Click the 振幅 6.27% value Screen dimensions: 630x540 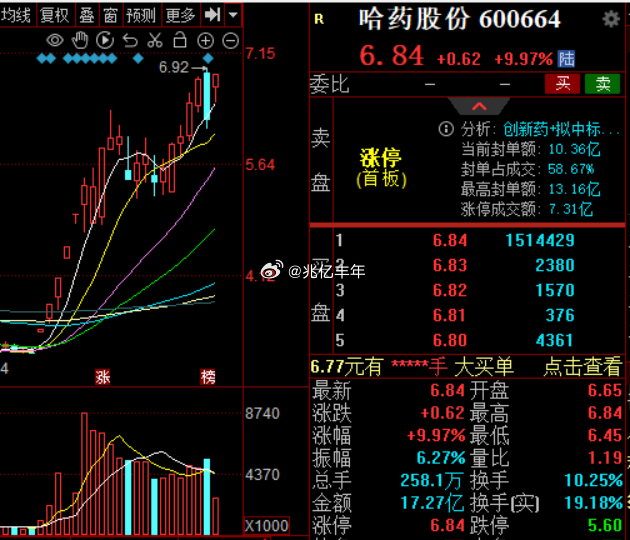point(441,458)
